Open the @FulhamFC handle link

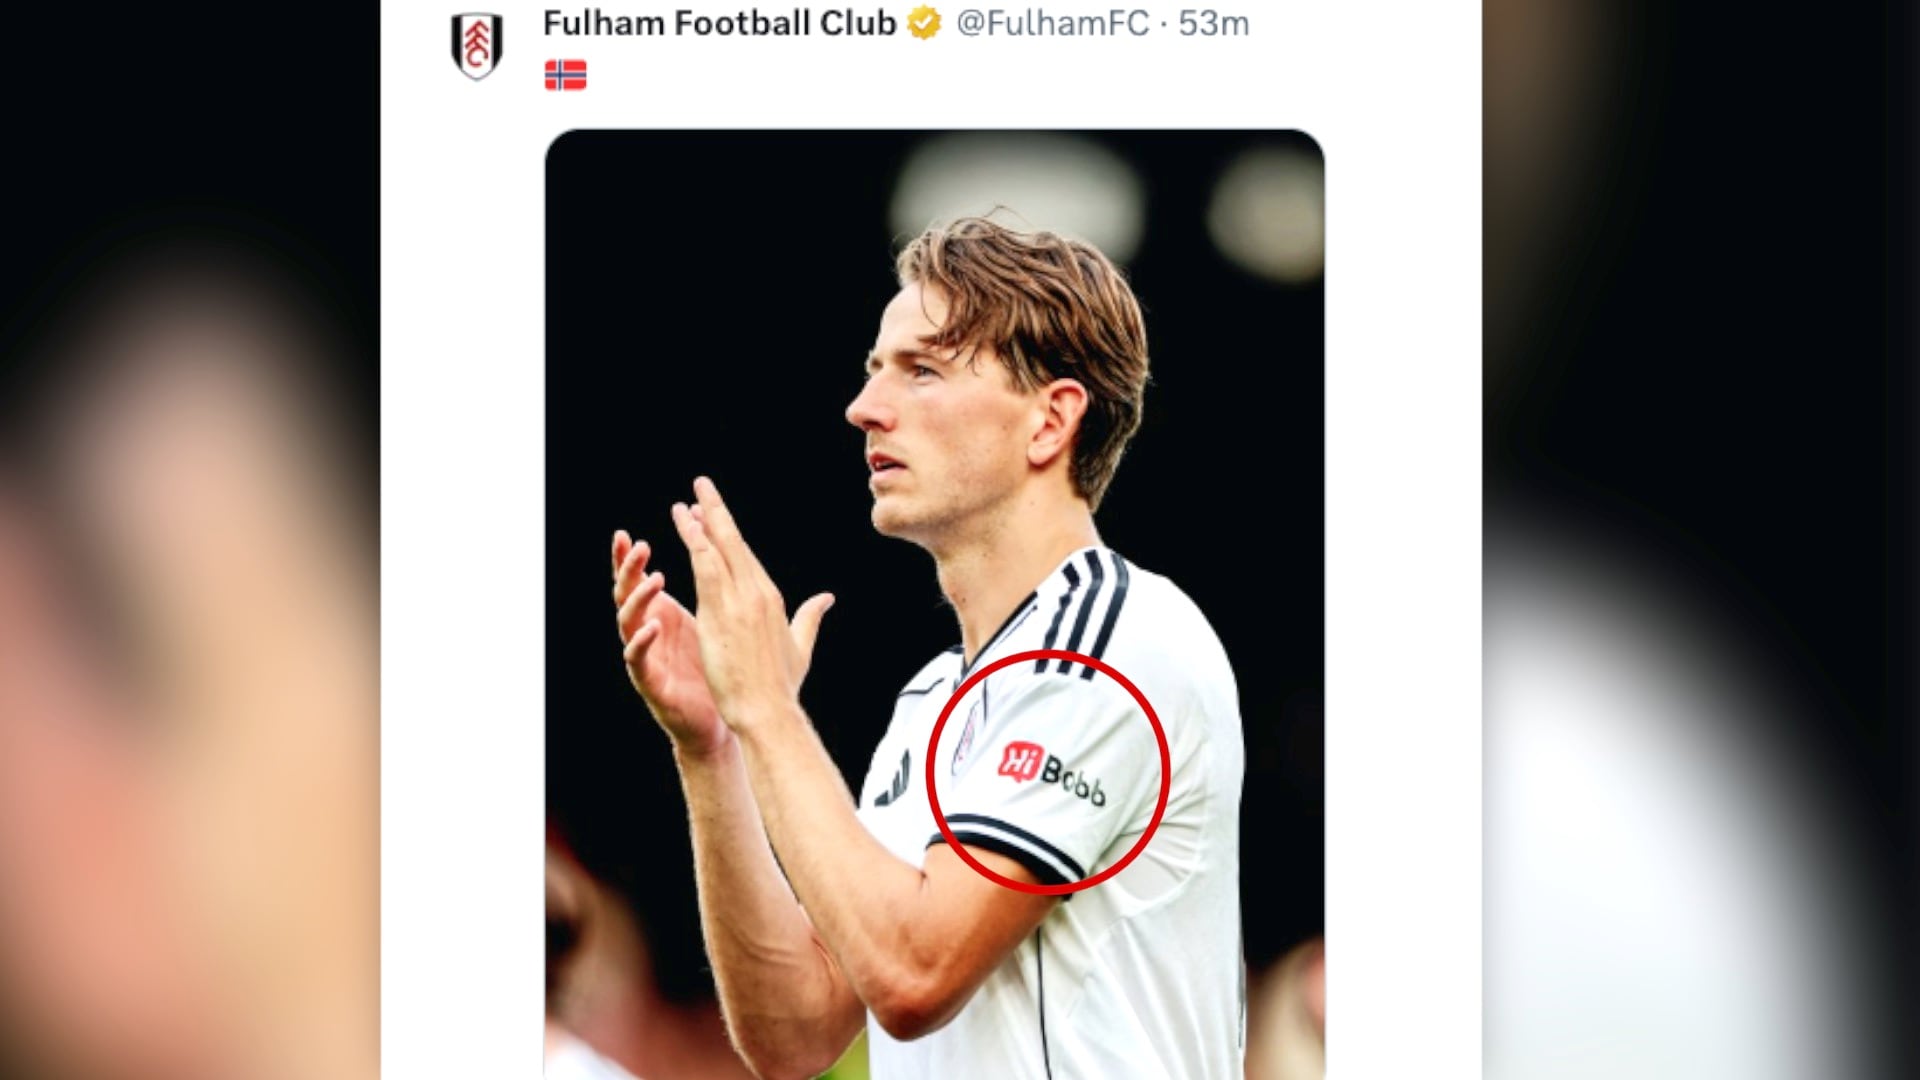(x=1052, y=23)
